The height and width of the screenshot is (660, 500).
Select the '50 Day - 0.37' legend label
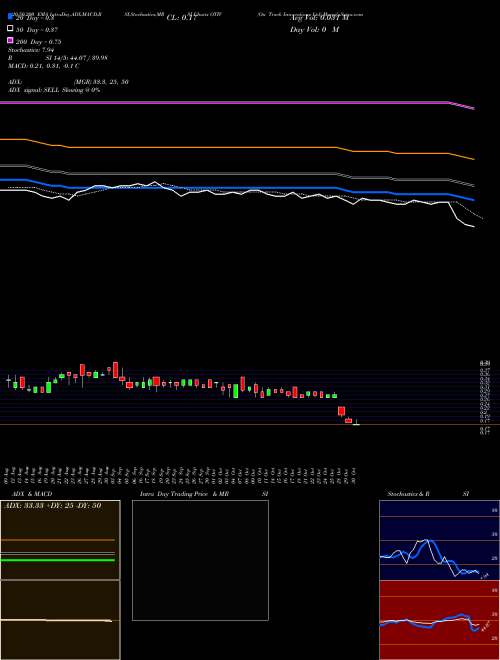point(37,30)
